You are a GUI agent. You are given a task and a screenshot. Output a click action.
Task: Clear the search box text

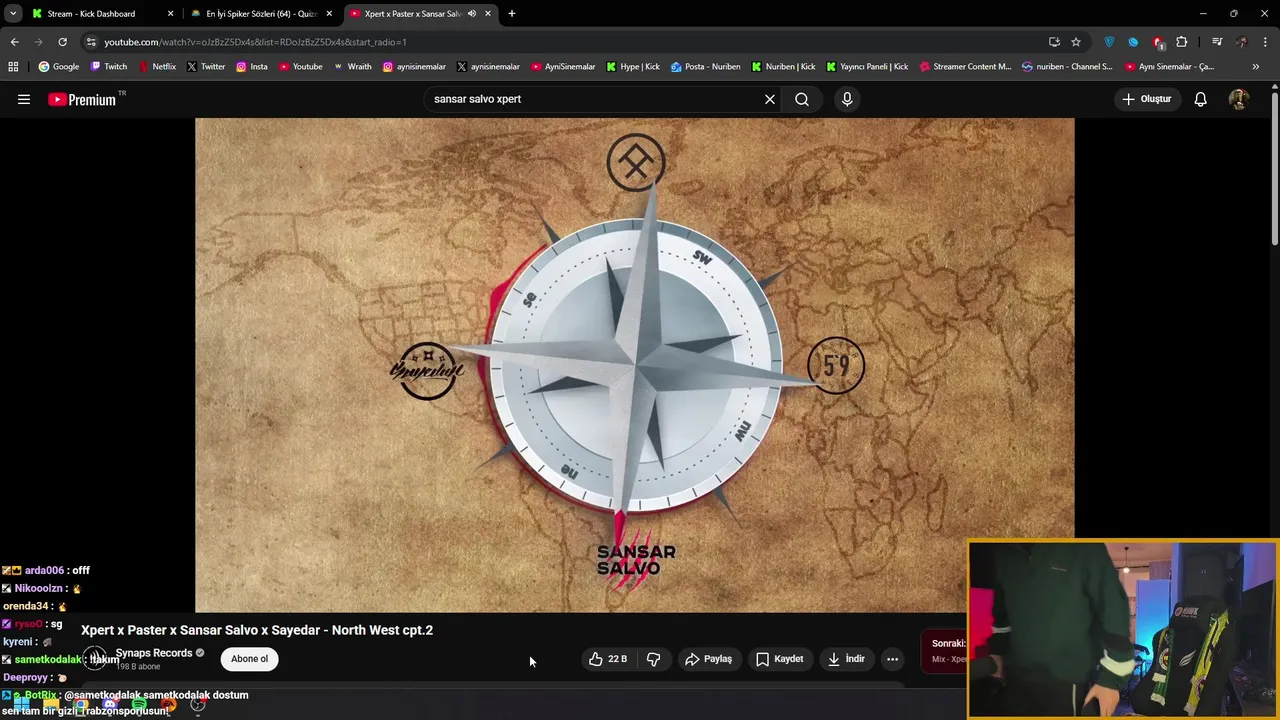tap(770, 99)
